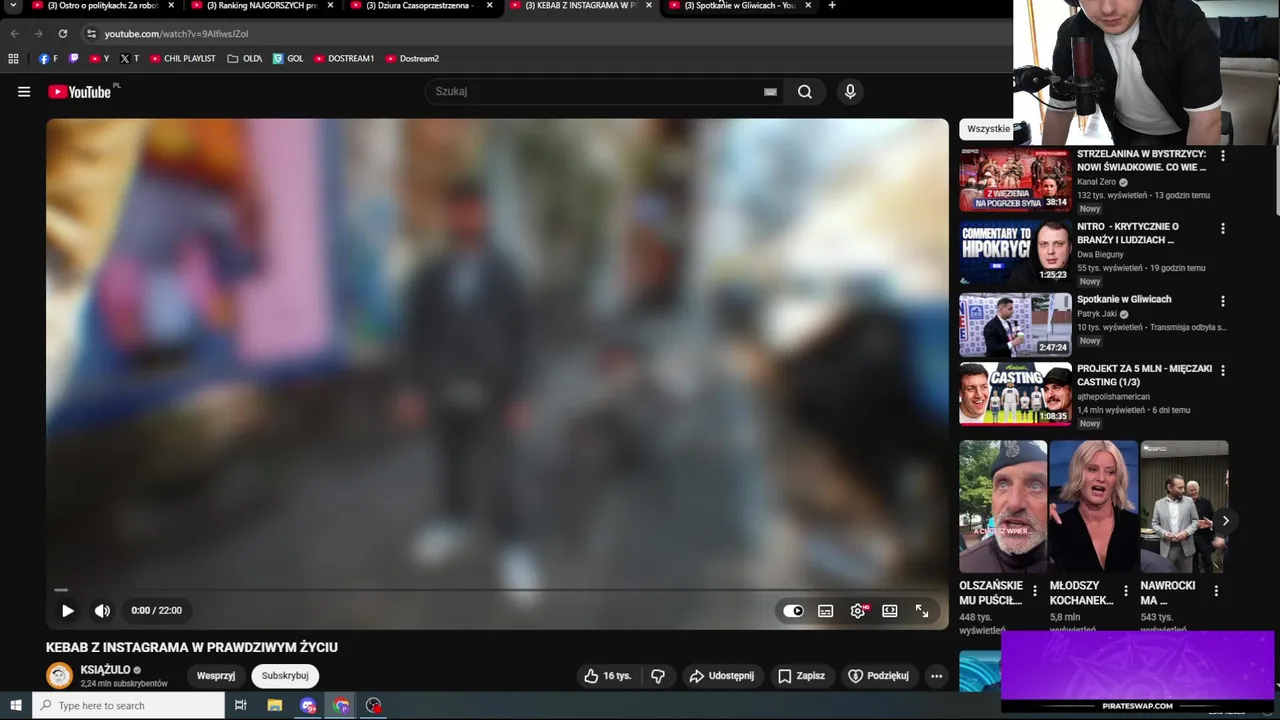The width and height of the screenshot is (1280, 720).
Task: Open Task View on the taskbar
Action: 241,706
